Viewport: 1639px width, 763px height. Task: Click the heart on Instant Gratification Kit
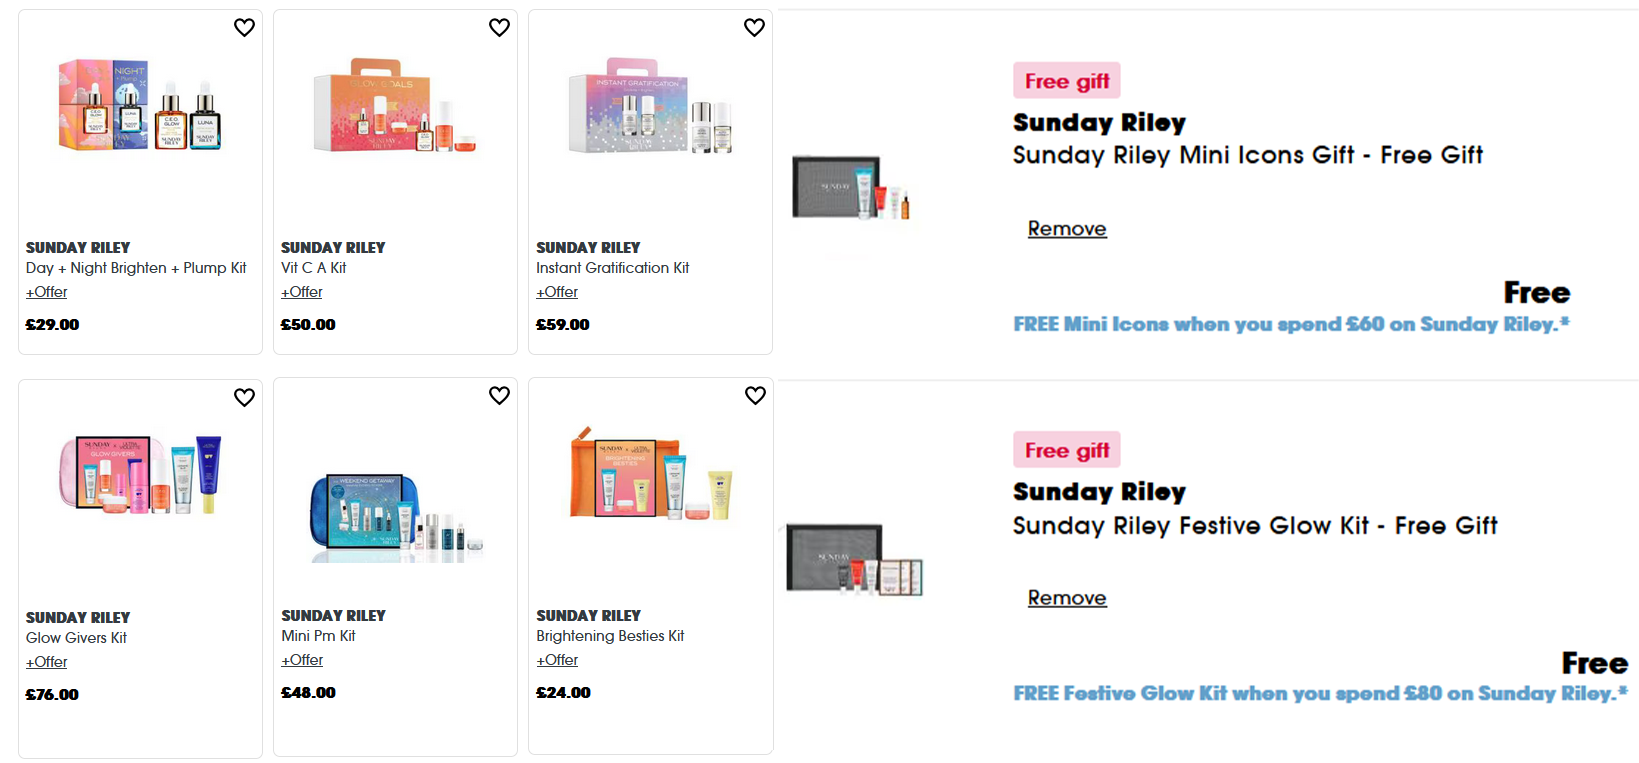(x=755, y=28)
